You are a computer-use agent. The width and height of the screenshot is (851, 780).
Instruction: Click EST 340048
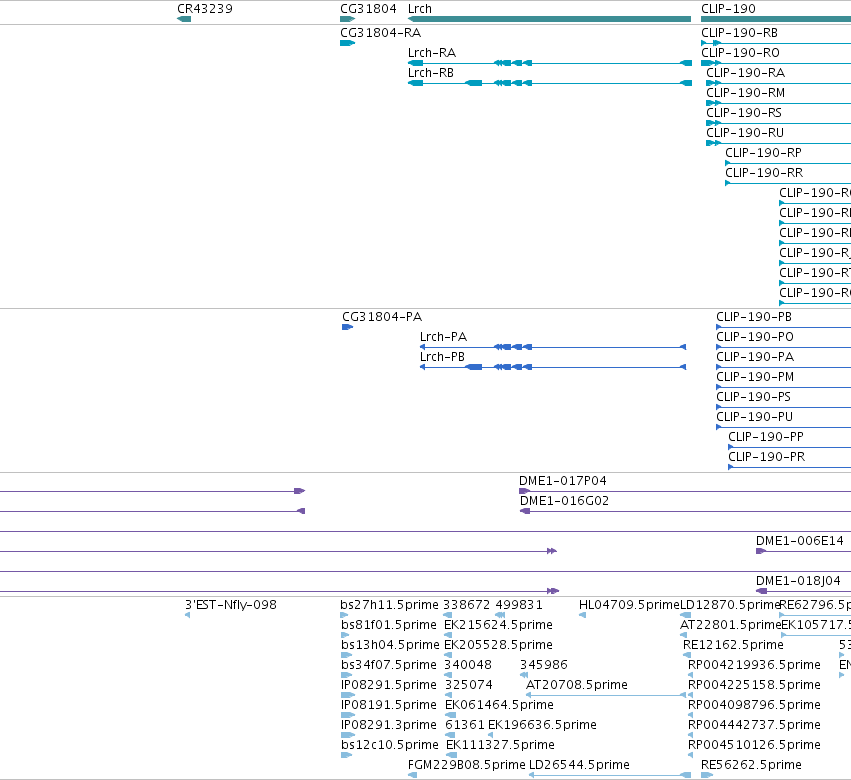tap(468, 665)
